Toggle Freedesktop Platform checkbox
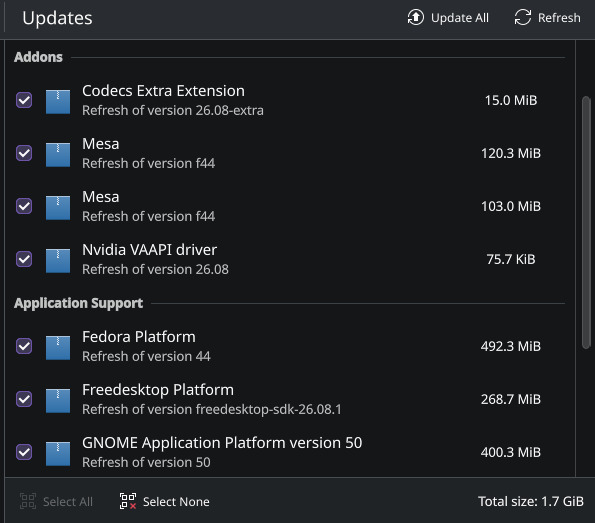This screenshot has height=523, width=595. (x=24, y=399)
